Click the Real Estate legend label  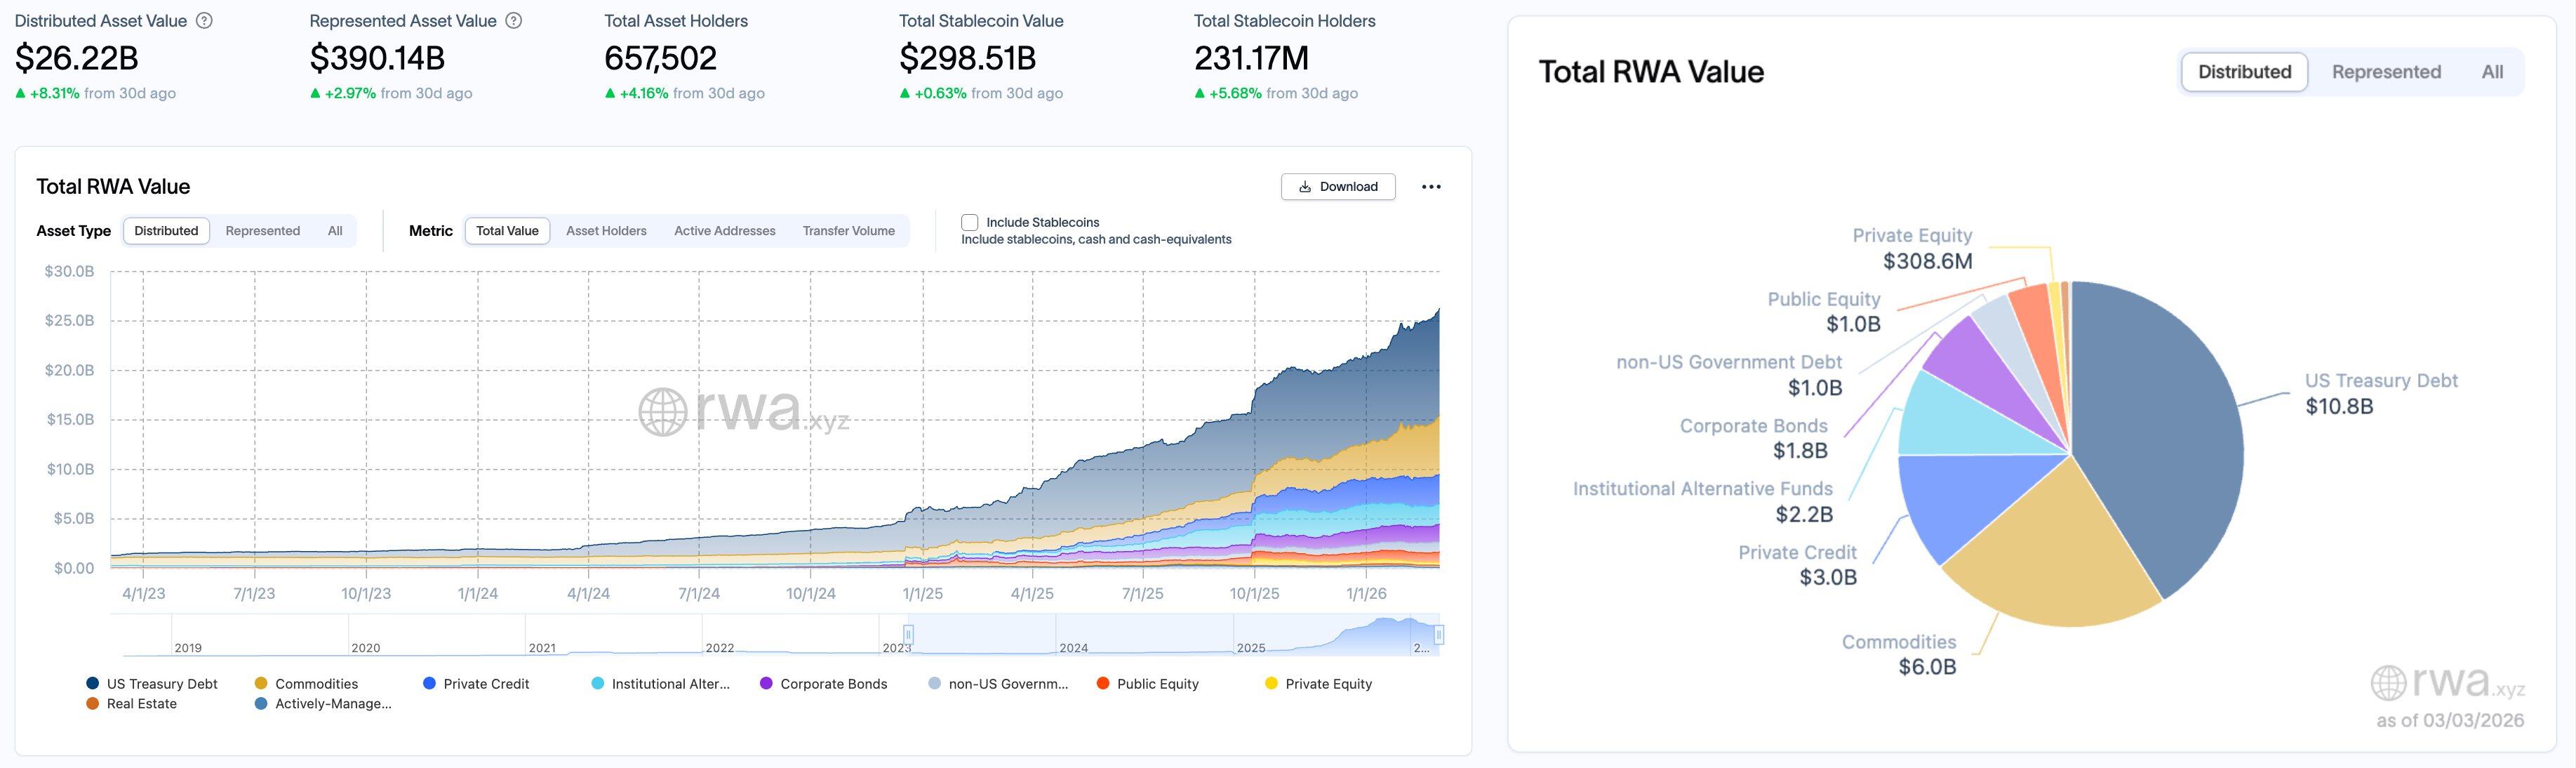140,703
